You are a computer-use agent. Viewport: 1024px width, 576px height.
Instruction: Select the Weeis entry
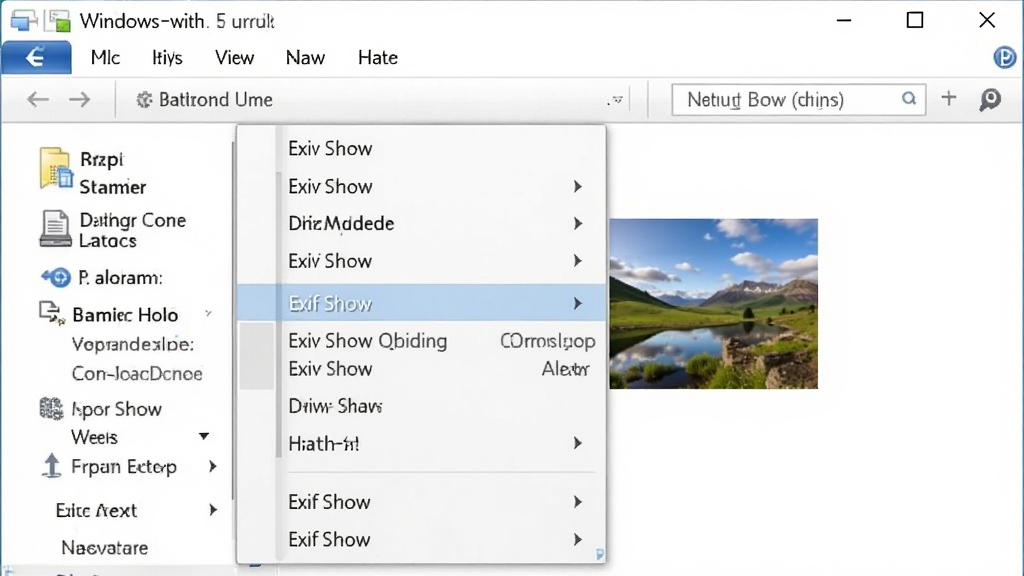click(94, 437)
